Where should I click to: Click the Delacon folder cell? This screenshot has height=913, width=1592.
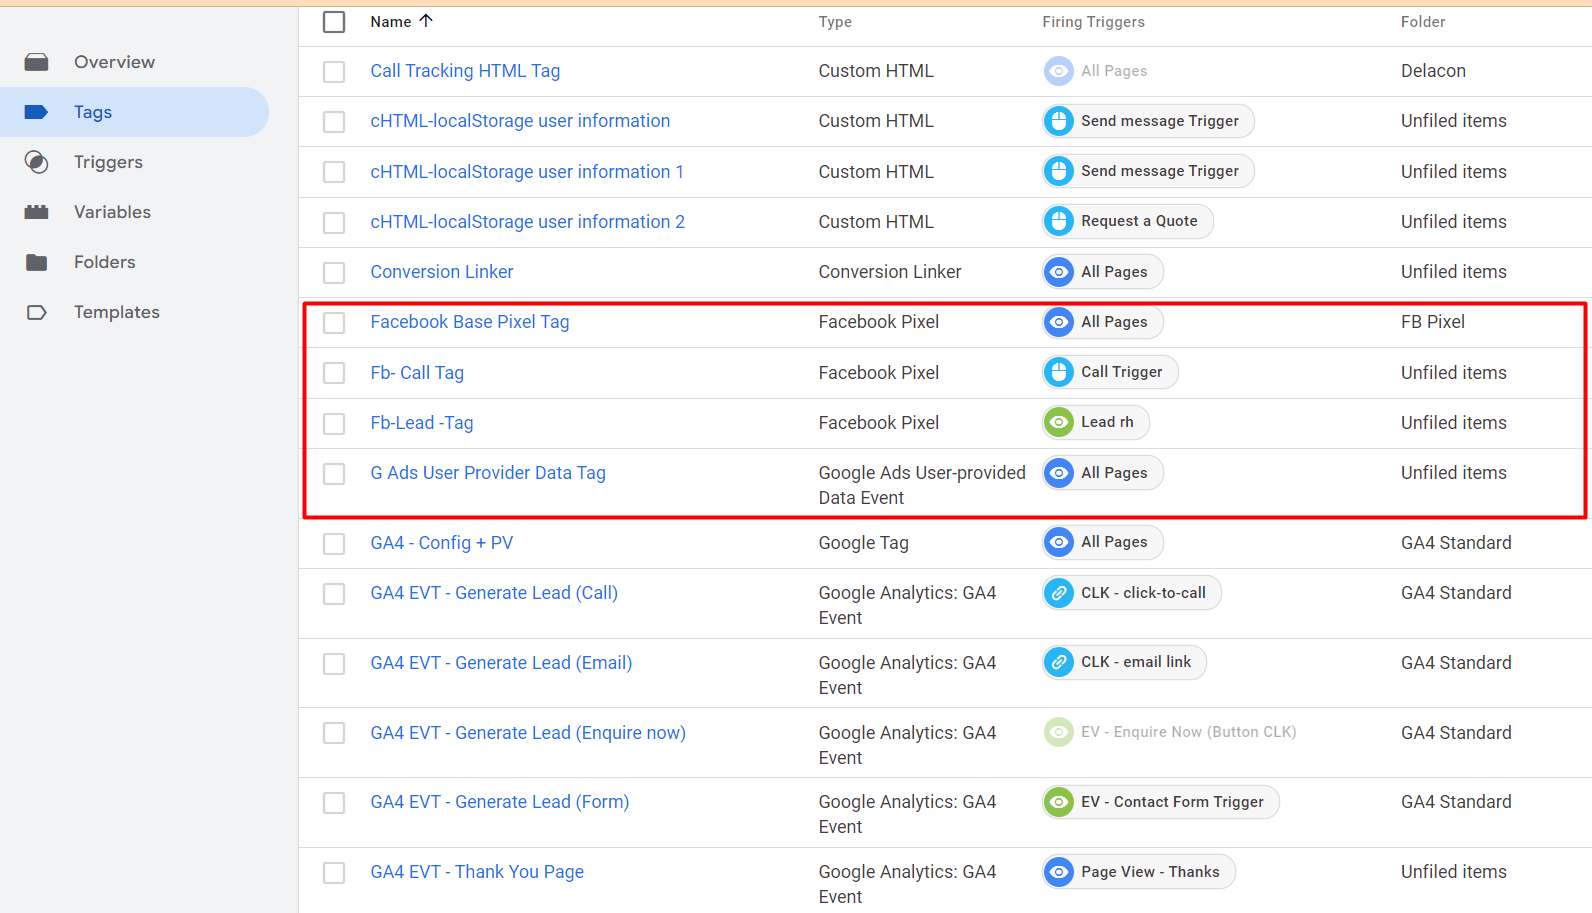[x=1433, y=71]
